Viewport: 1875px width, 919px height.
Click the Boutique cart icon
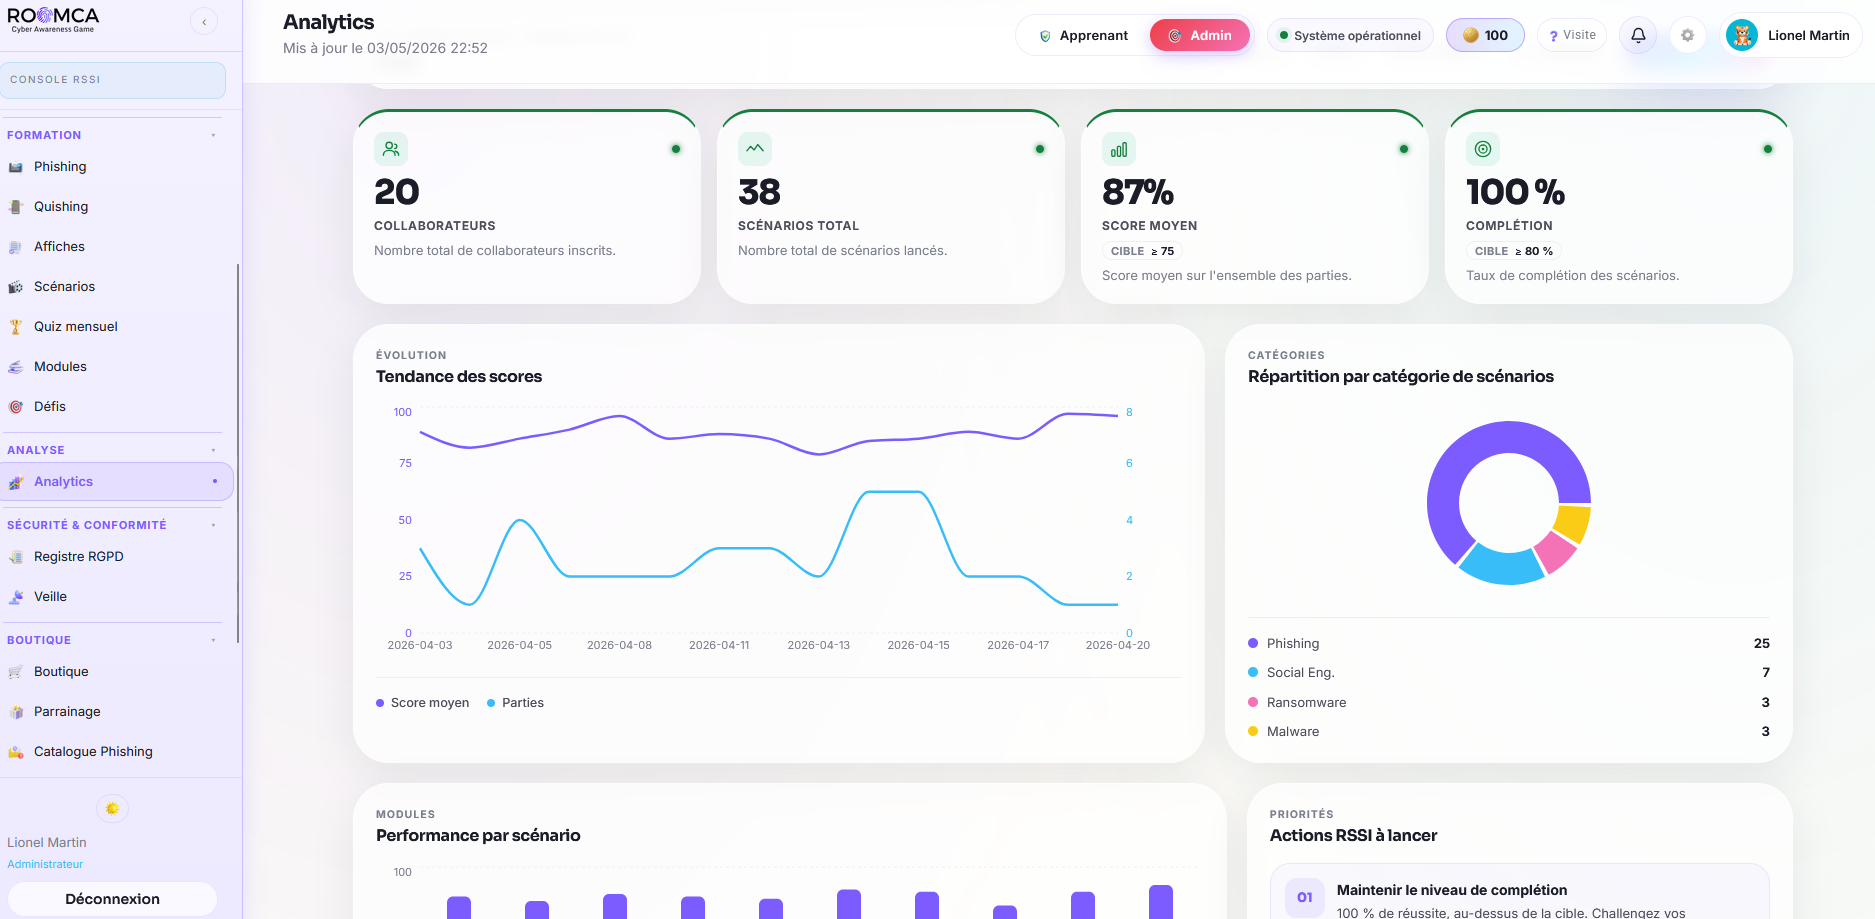tap(16, 672)
